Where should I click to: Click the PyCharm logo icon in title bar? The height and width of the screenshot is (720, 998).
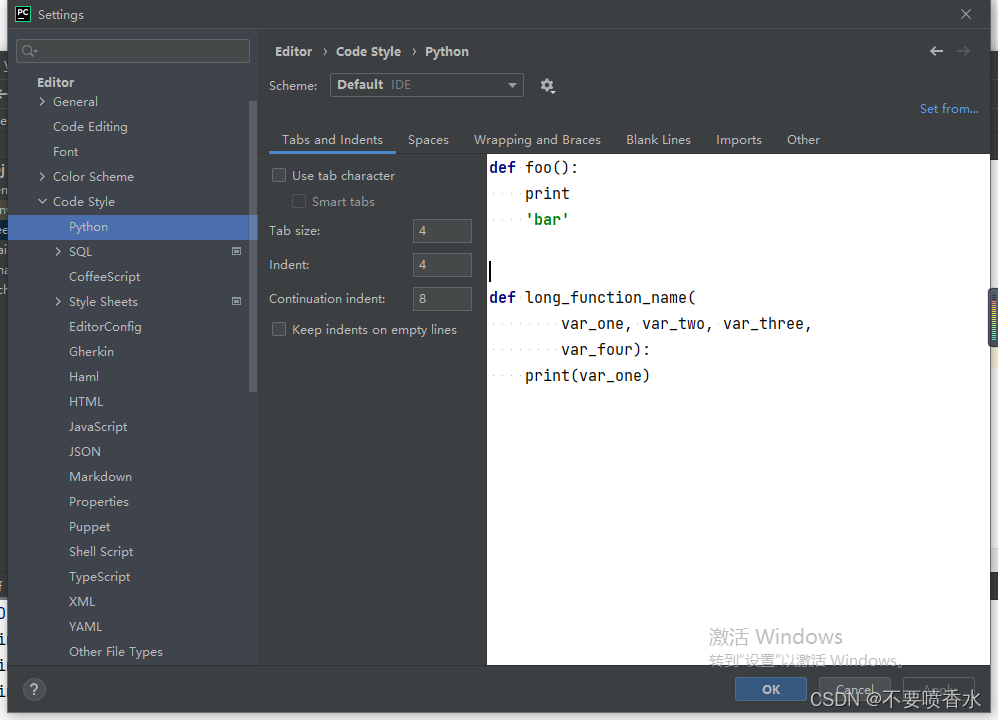pyautogui.click(x=23, y=14)
